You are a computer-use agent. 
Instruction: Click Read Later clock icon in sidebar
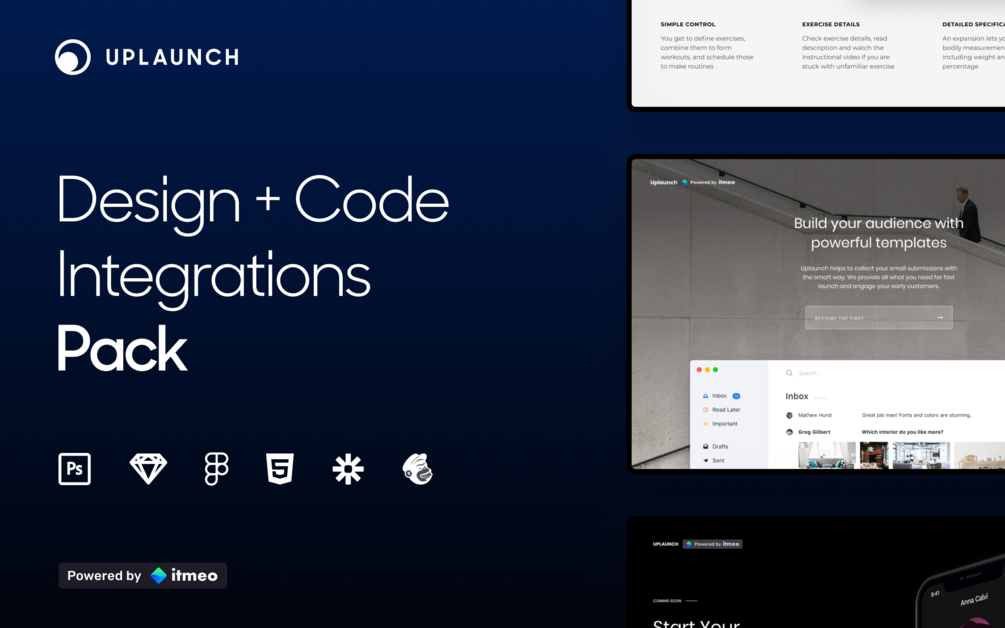click(x=706, y=410)
